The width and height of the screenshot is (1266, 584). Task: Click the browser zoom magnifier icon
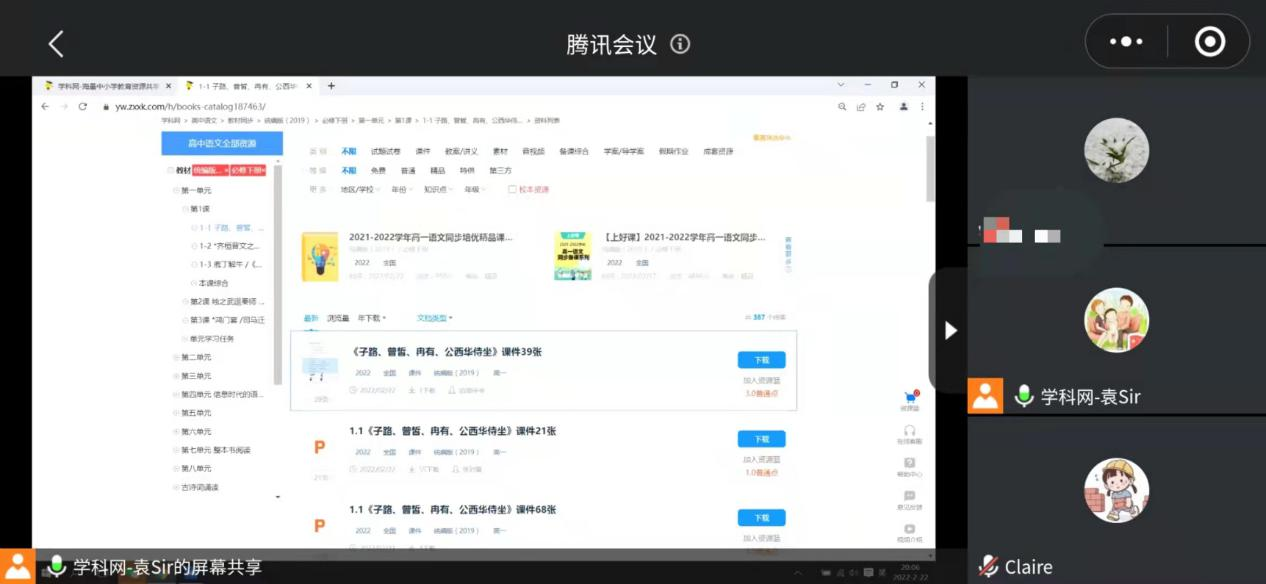(x=843, y=106)
